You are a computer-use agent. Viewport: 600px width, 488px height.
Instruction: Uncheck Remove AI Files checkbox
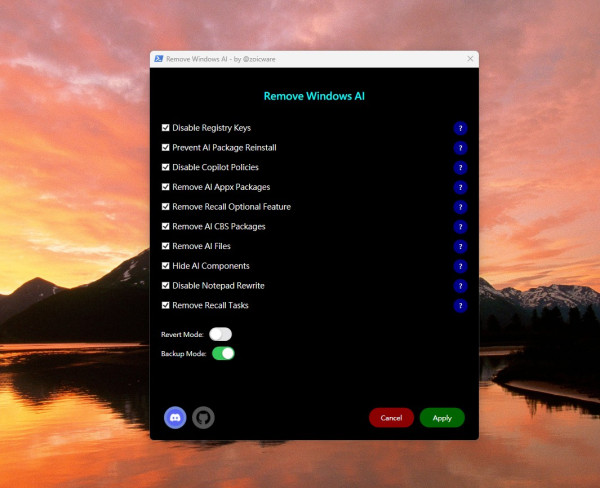coord(165,246)
